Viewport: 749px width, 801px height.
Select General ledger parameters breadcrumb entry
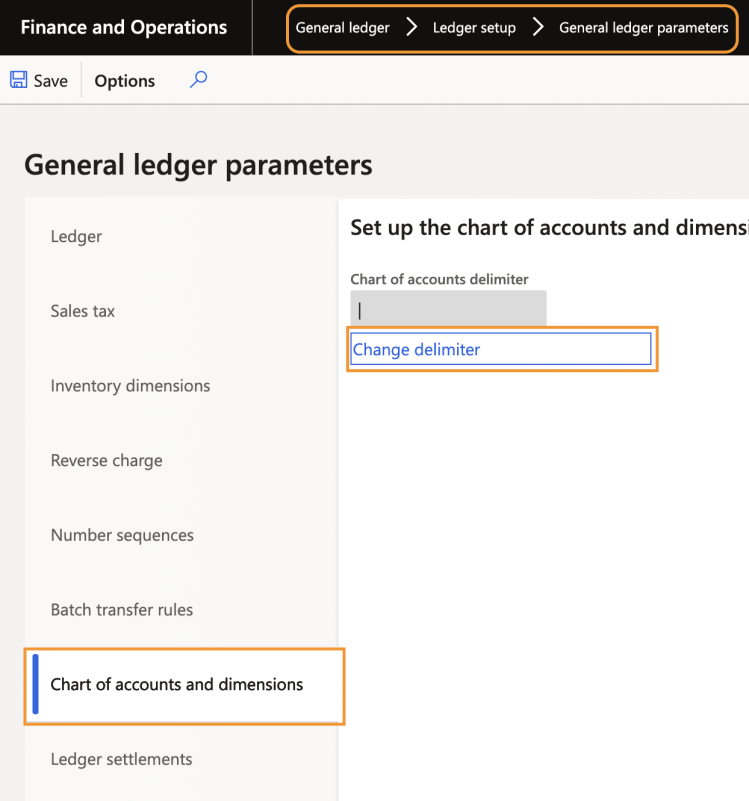click(x=643, y=28)
